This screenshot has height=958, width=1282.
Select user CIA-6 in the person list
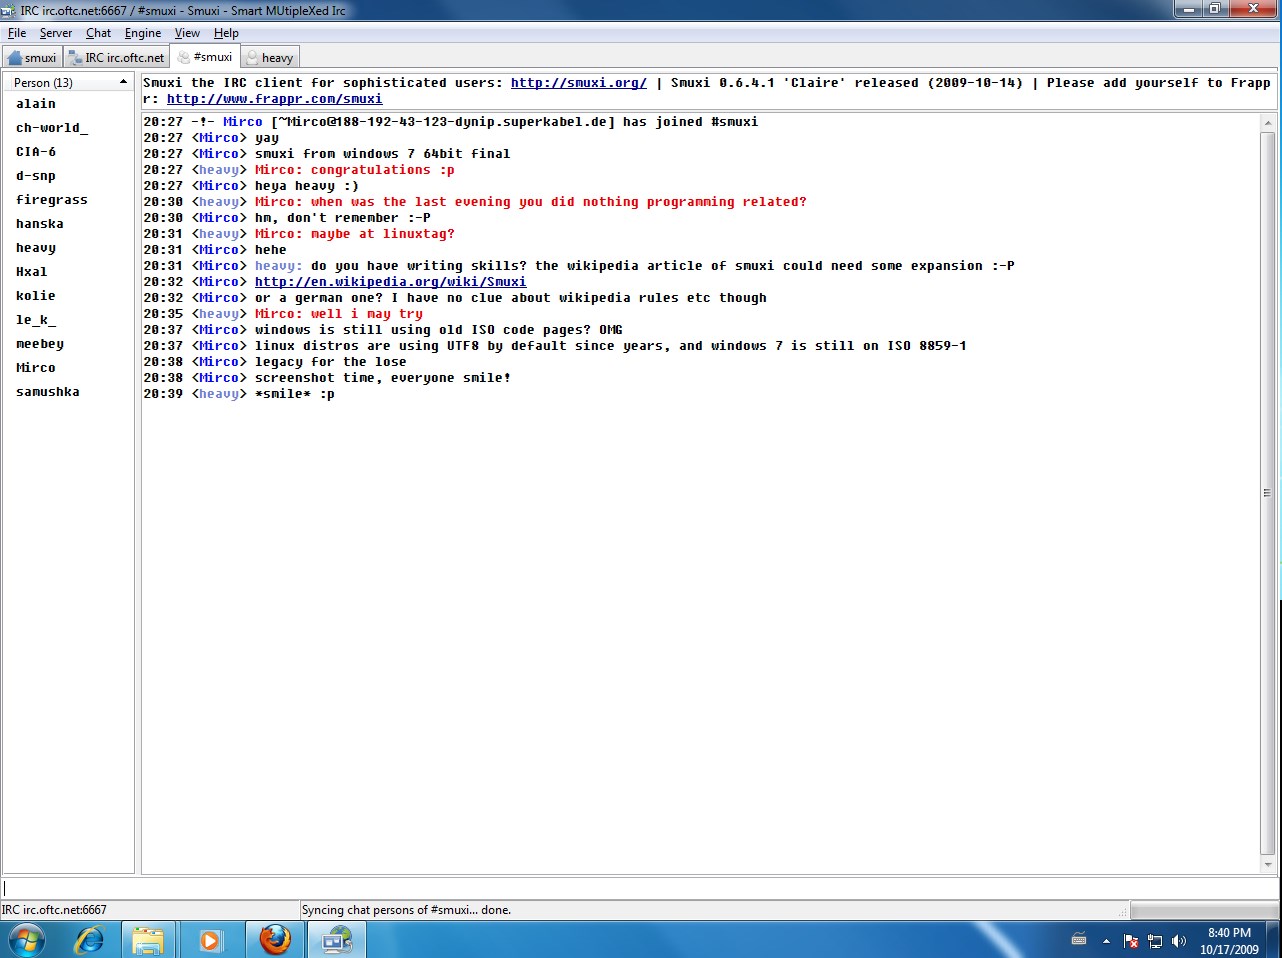tap(36, 152)
